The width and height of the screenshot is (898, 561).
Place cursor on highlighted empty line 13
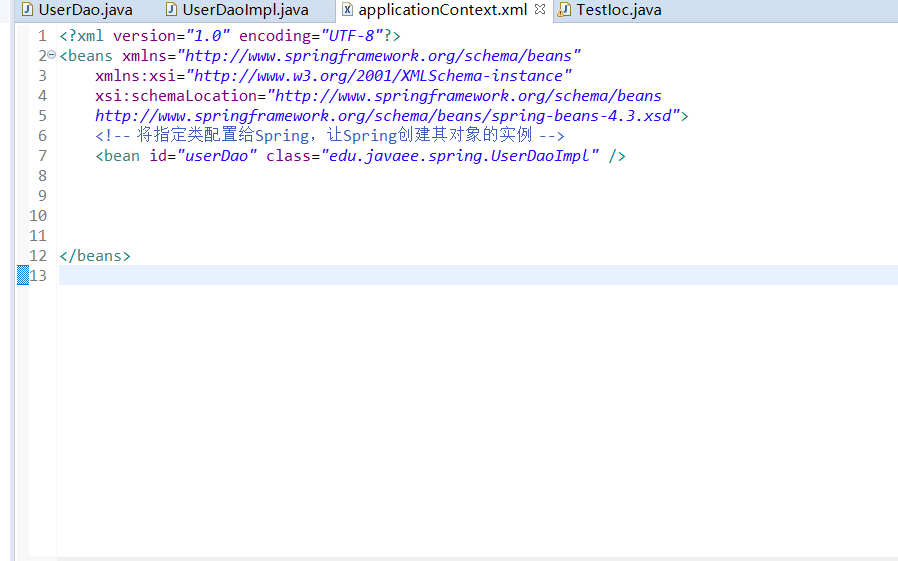(x=478, y=275)
